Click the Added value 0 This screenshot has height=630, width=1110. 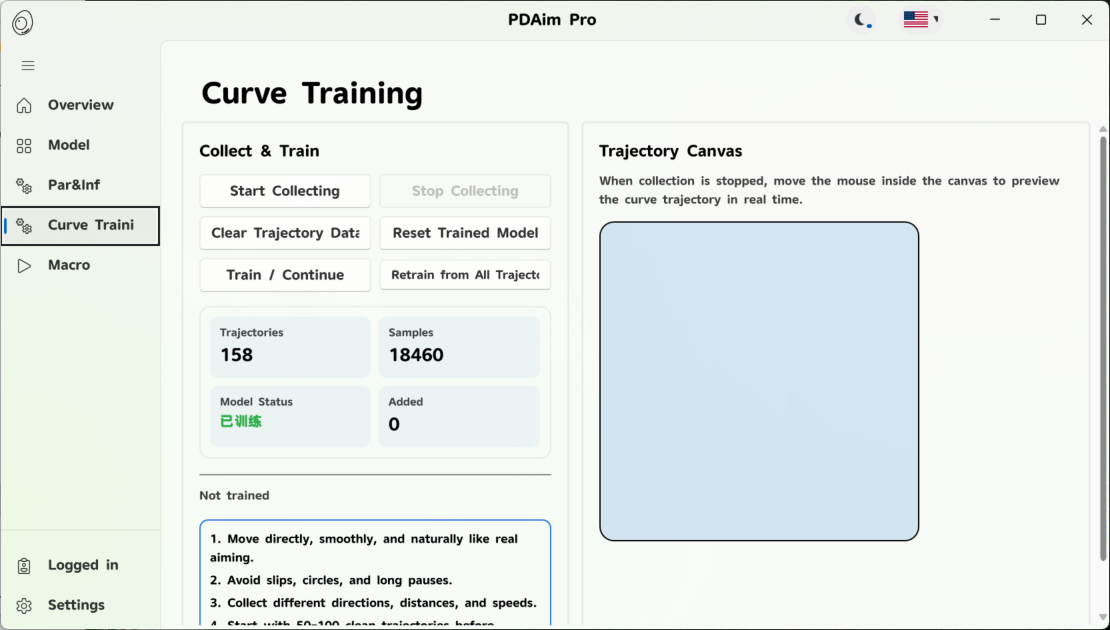tap(394, 424)
